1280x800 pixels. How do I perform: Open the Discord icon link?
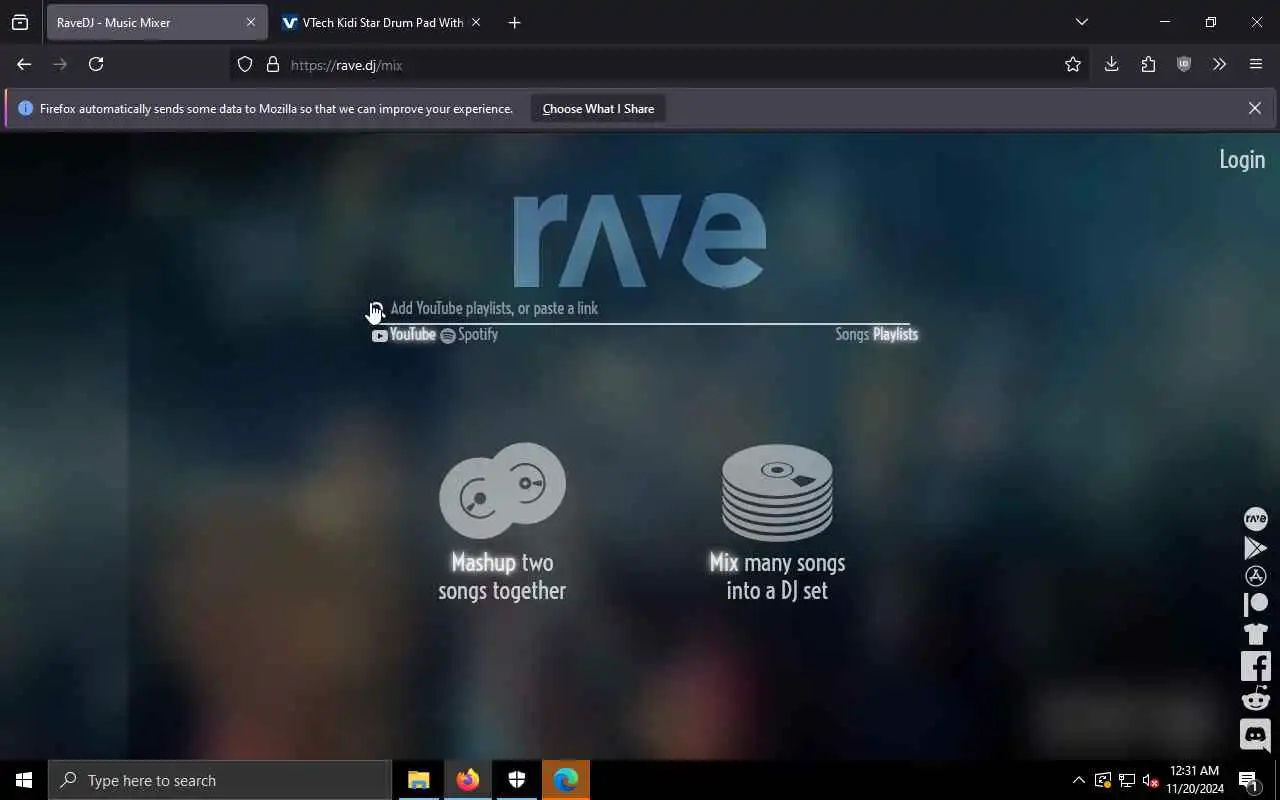coord(1255,735)
